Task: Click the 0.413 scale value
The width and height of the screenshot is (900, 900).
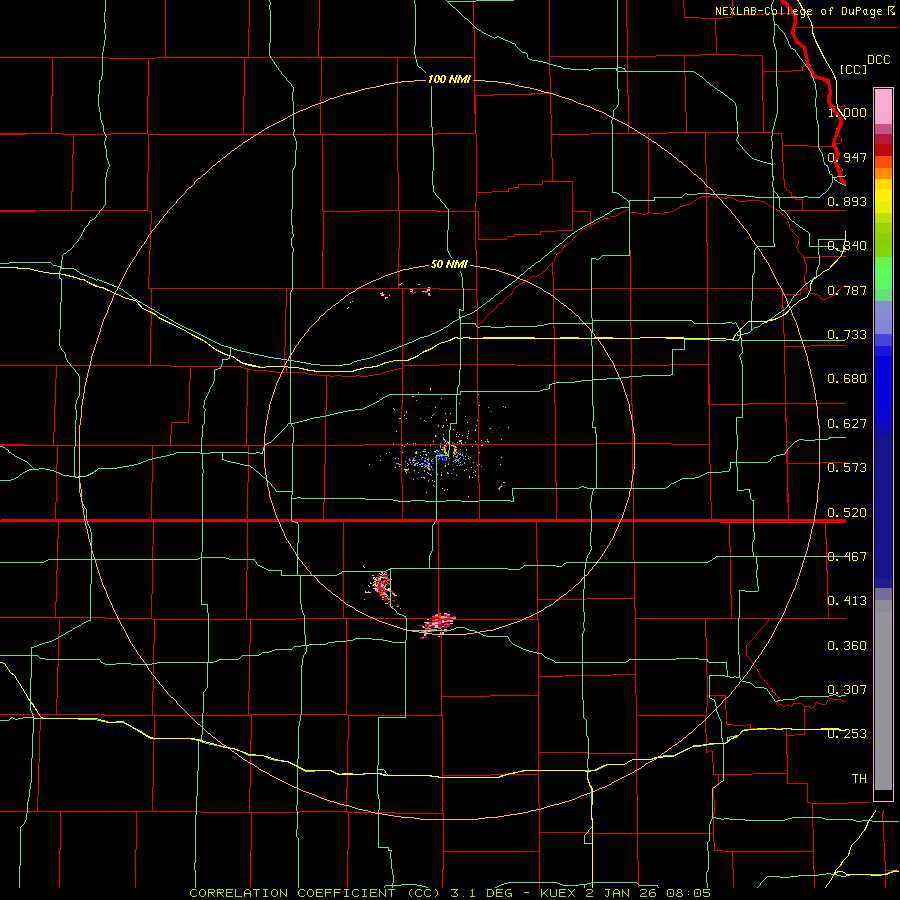Action: [847, 601]
